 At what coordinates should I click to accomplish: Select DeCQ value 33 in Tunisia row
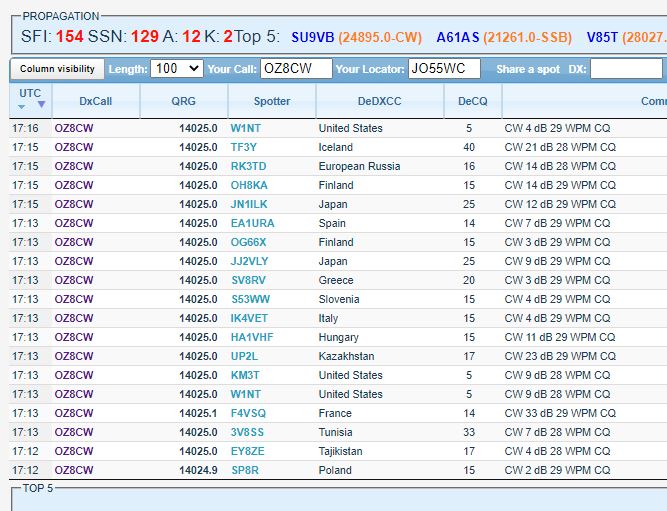pos(469,432)
